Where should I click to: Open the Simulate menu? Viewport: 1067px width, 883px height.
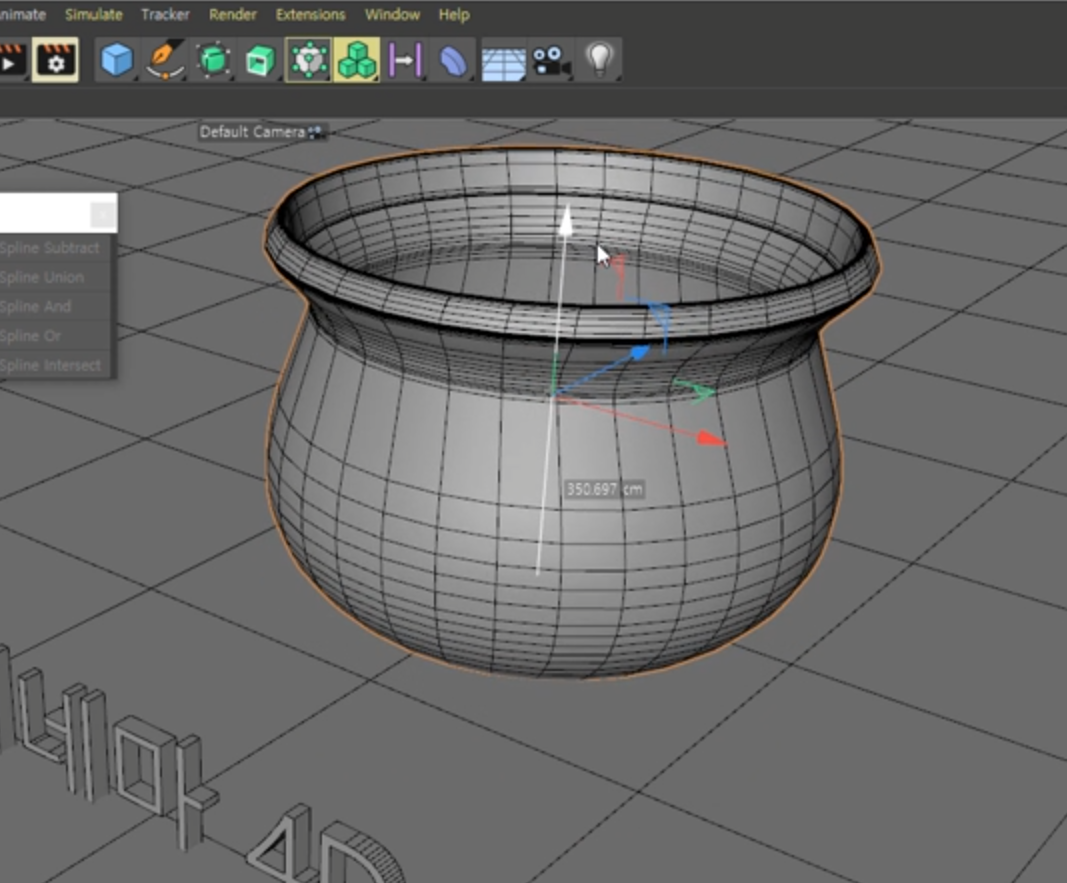click(93, 14)
